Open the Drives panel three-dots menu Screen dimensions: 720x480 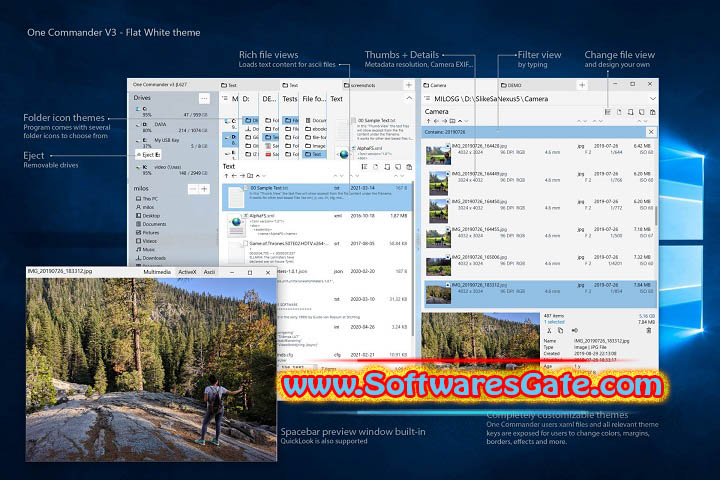[x=204, y=98]
